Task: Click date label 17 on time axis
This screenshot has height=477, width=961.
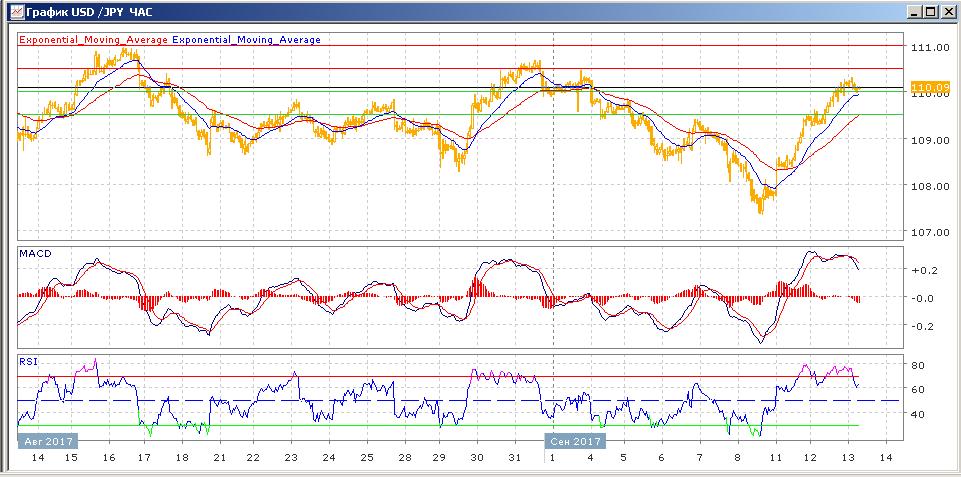Action: point(145,459)
